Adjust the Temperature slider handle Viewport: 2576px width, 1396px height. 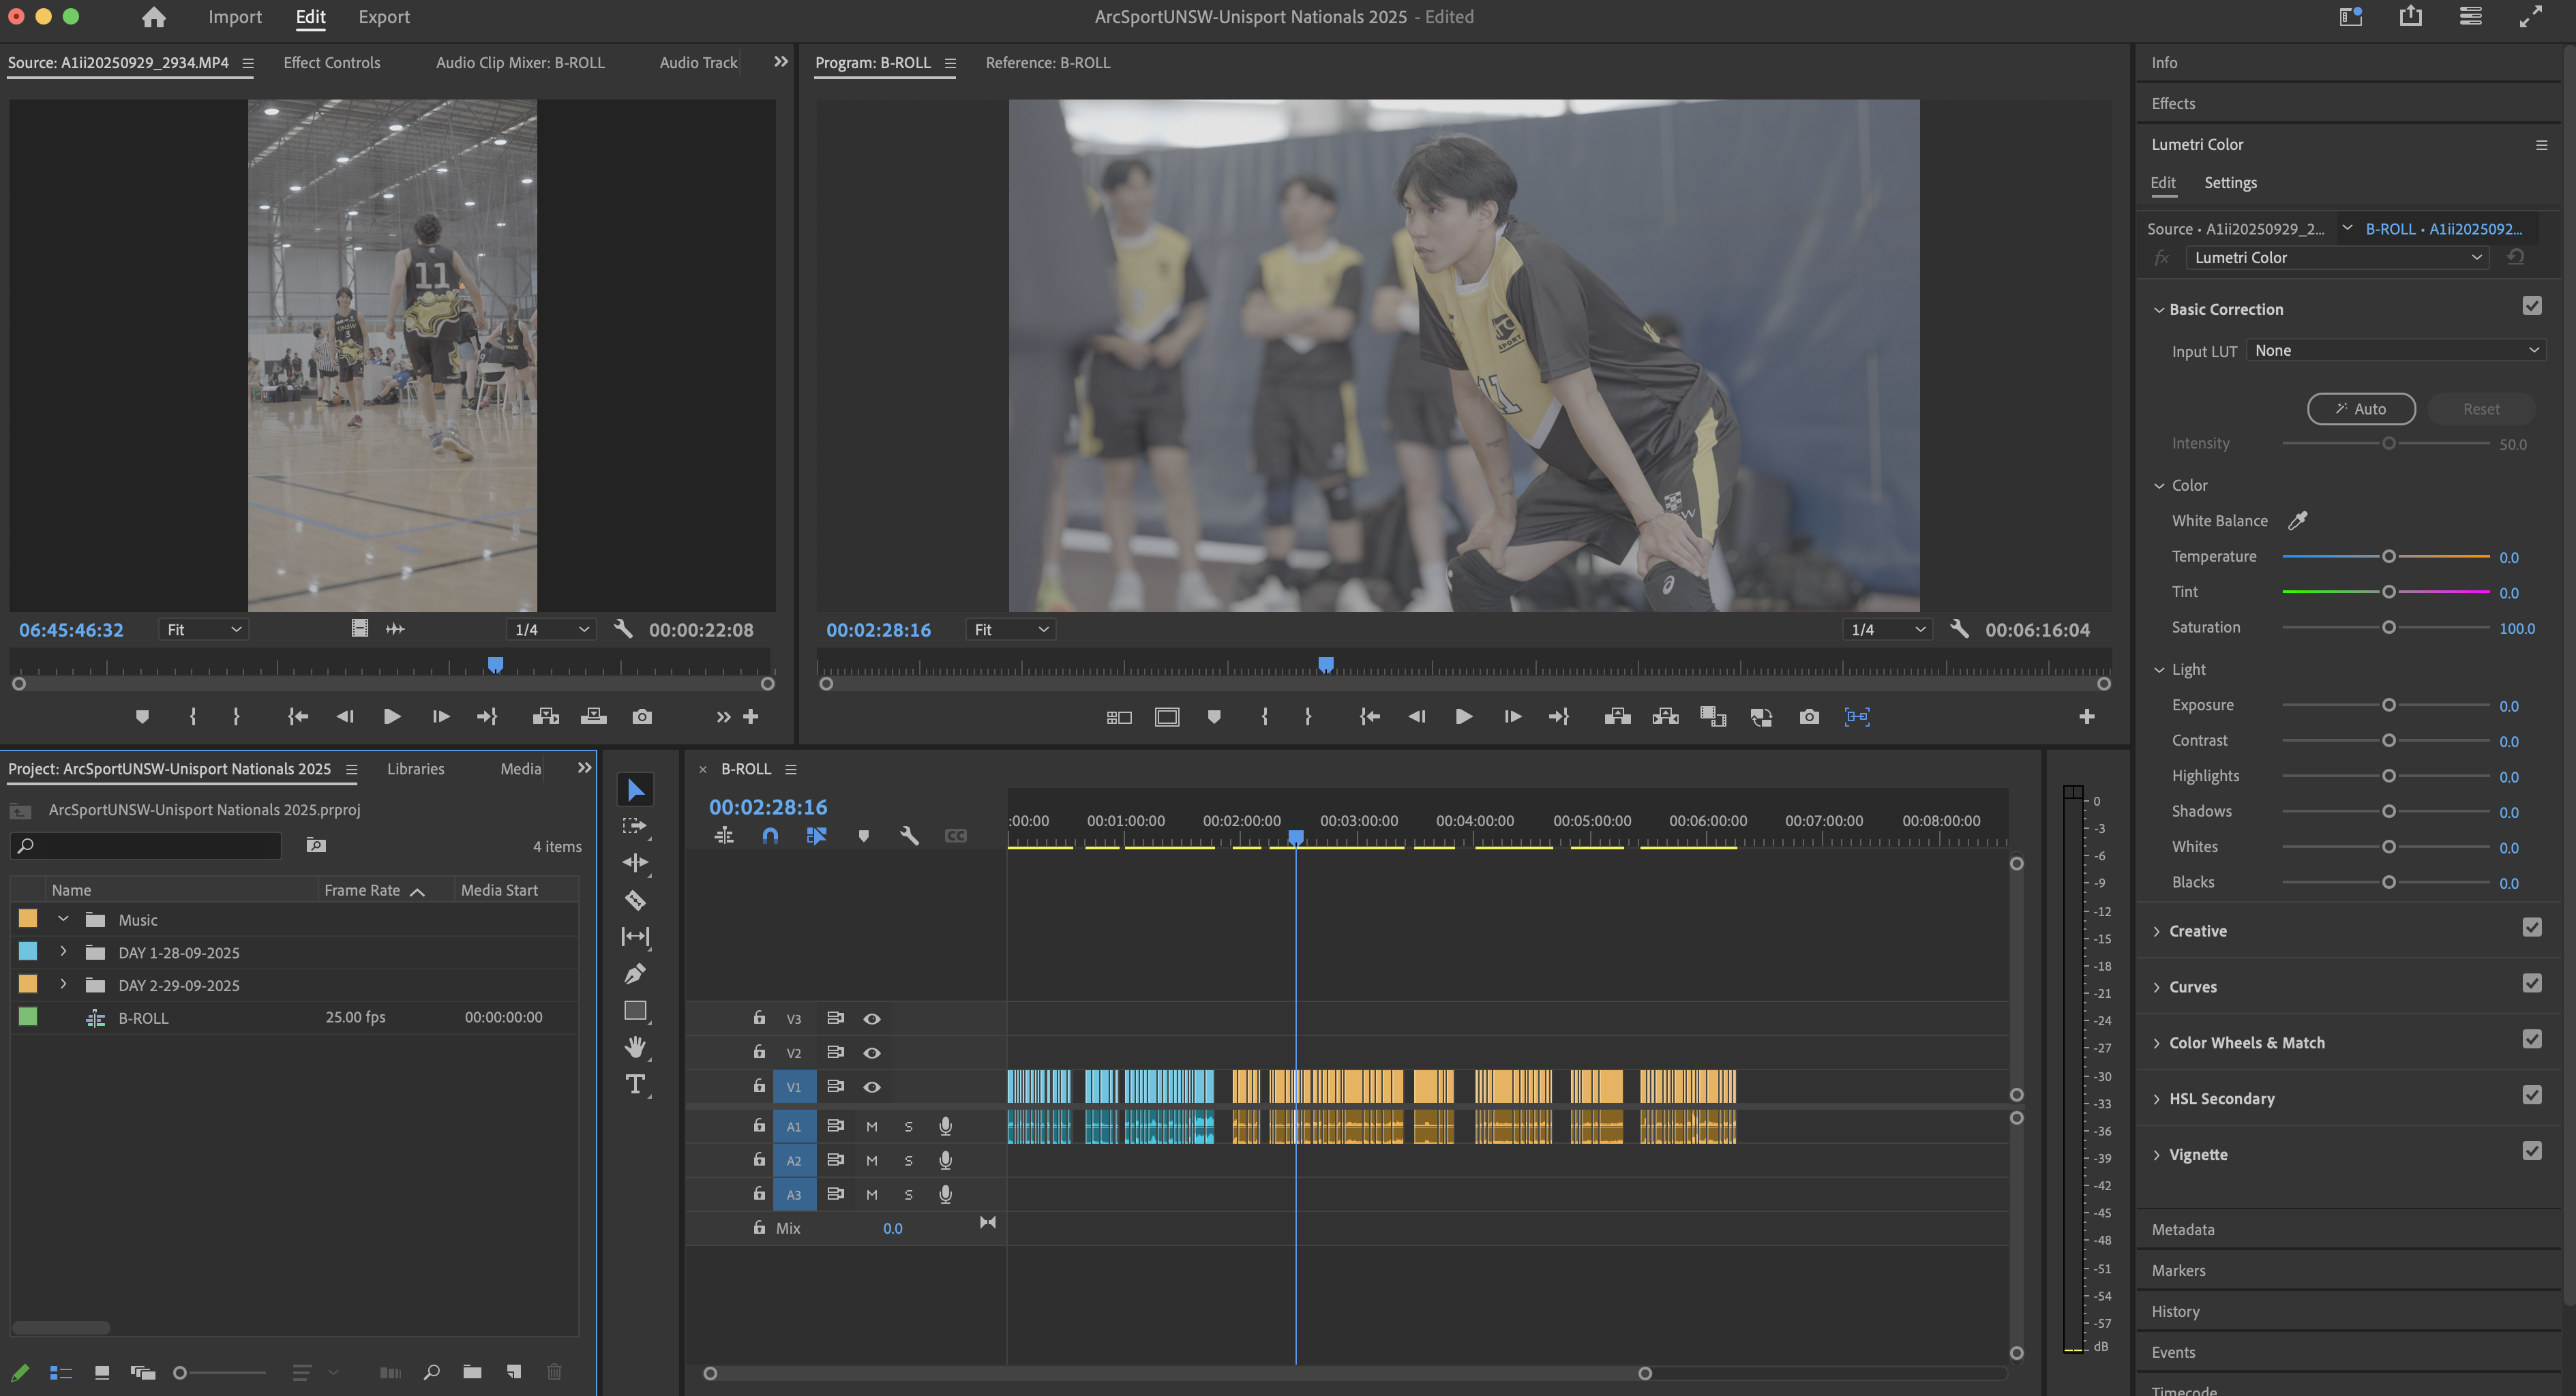click(x=2388, y=557)
